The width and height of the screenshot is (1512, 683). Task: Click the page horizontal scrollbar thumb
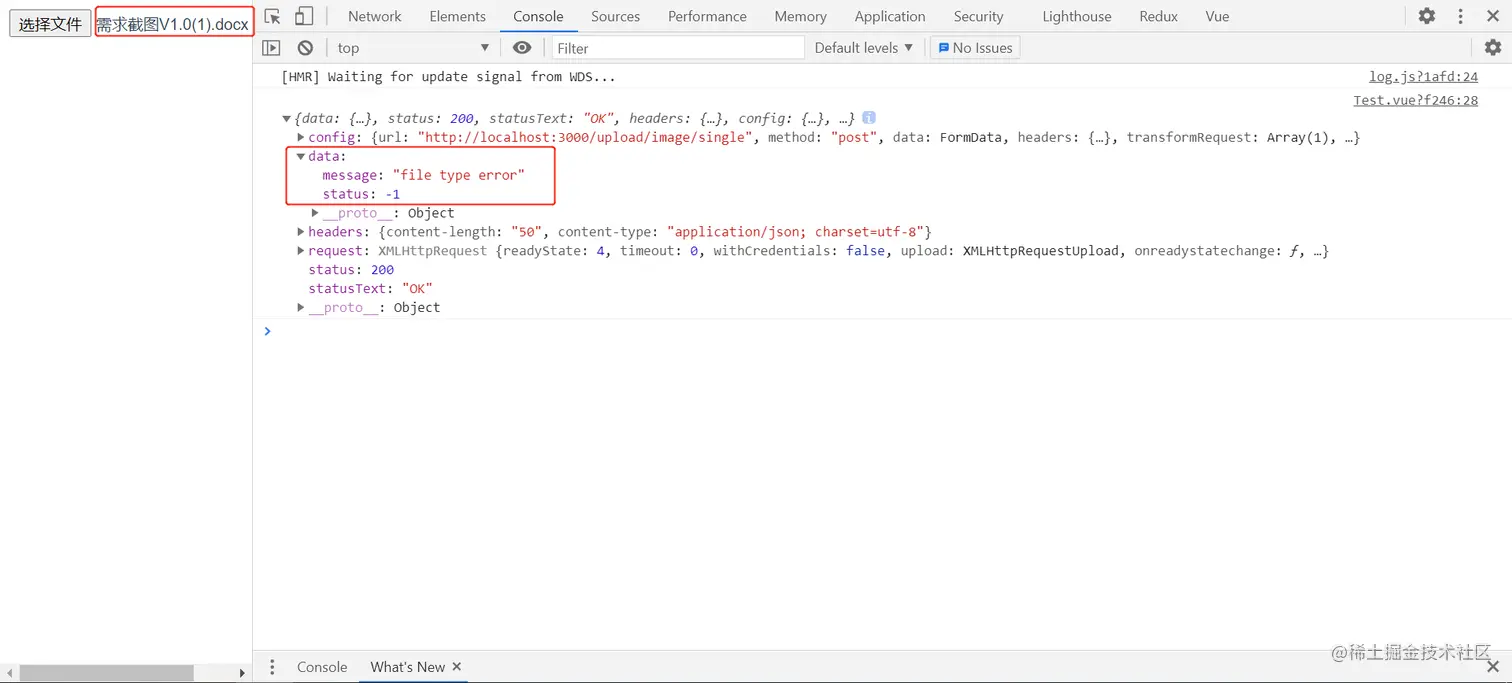click(x=106, y=673)
